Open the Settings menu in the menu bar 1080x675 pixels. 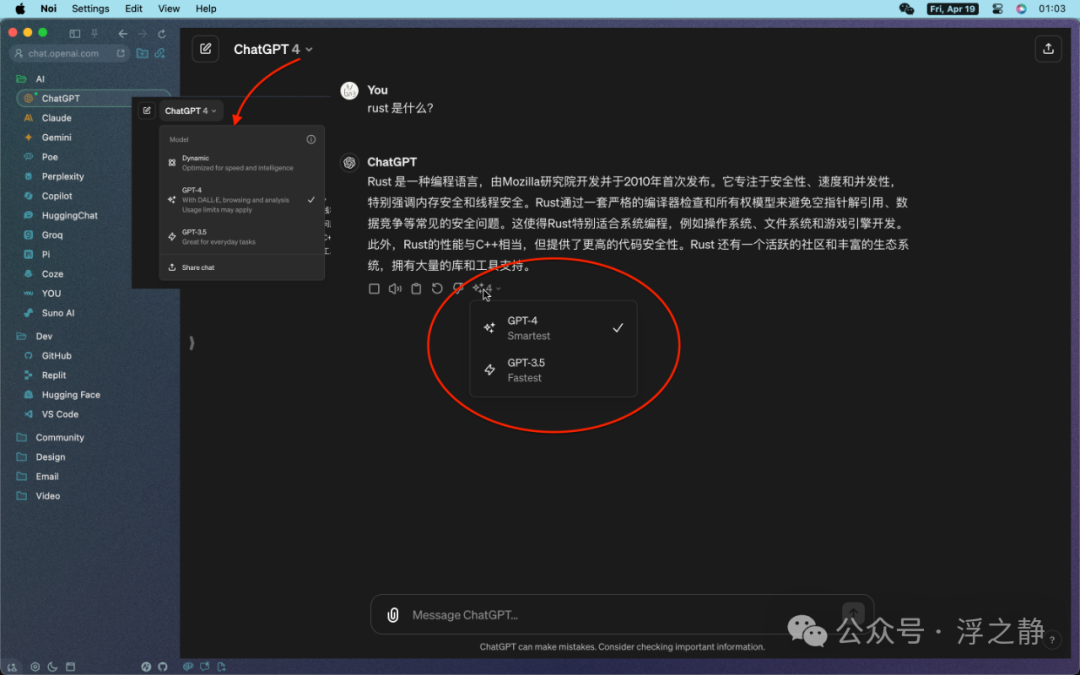pos(90,9)
